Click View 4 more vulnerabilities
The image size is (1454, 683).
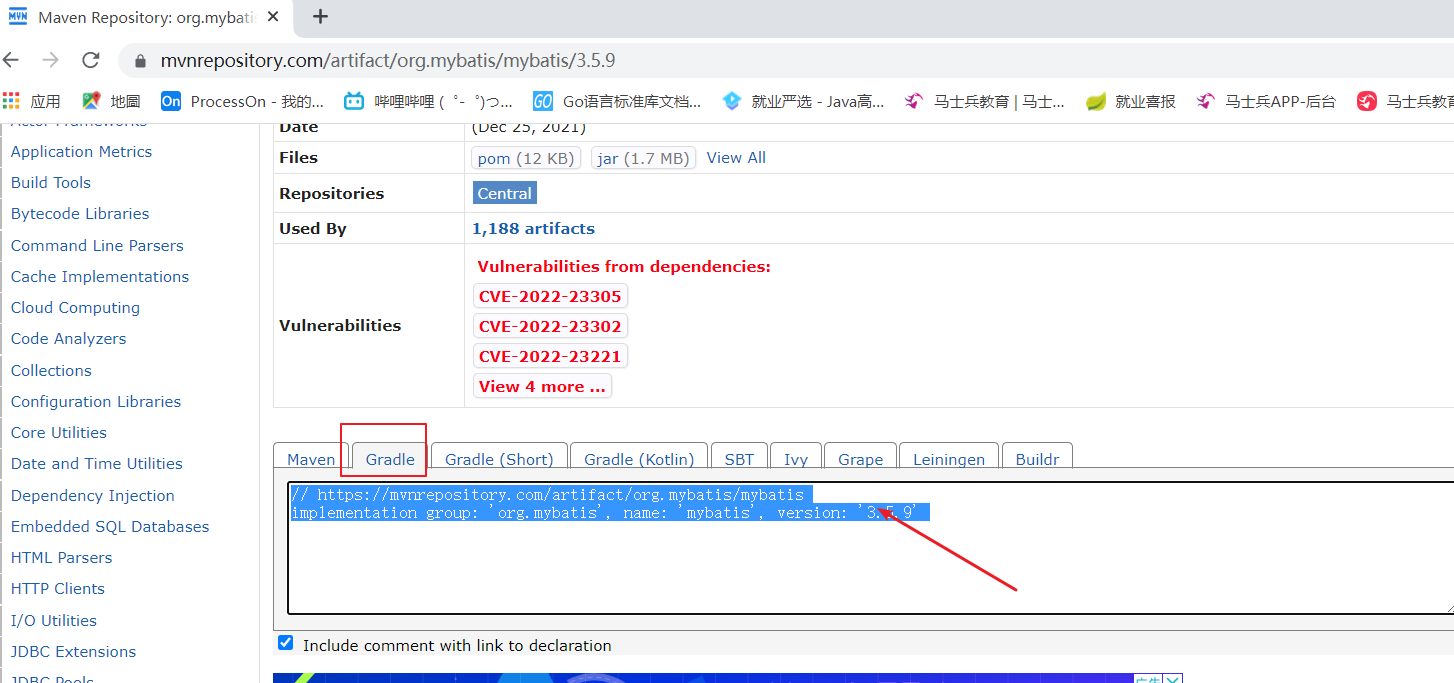click(542, 386)
